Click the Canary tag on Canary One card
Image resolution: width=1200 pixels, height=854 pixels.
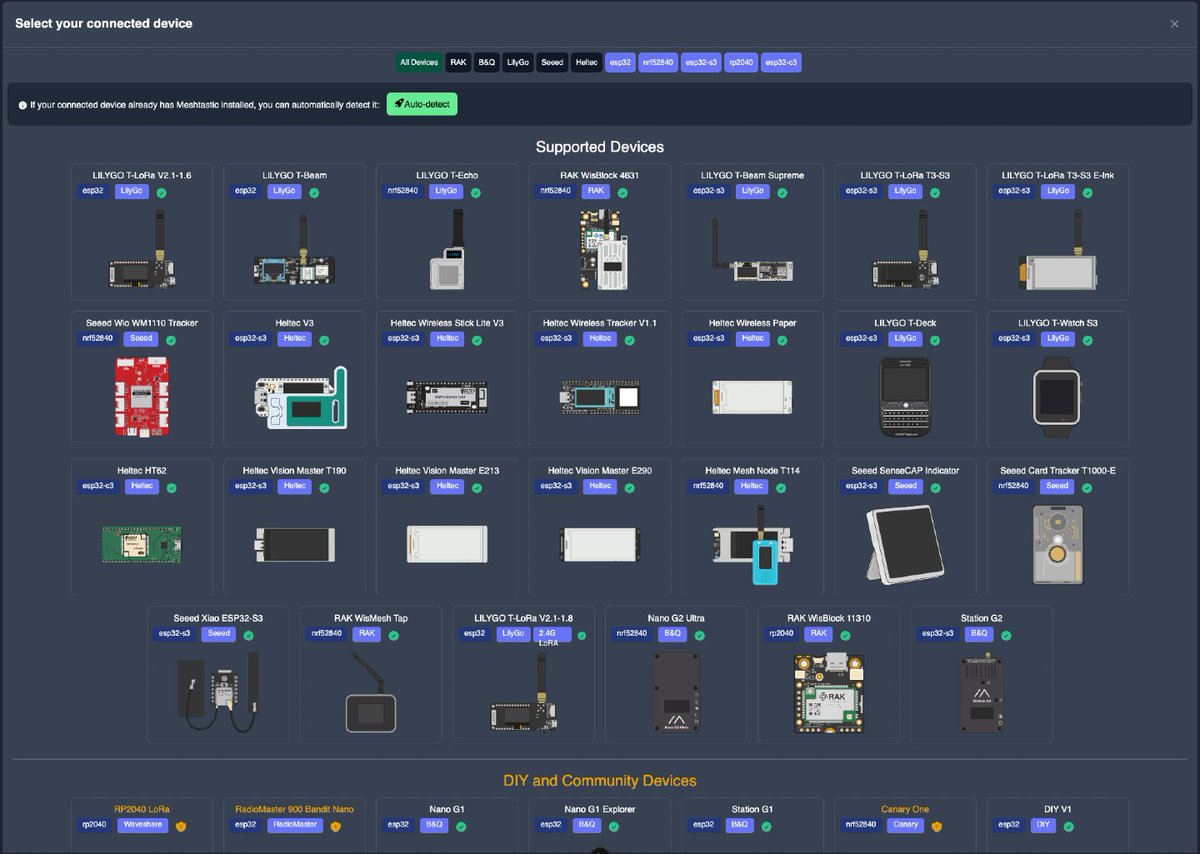click(x=906, y=825)
